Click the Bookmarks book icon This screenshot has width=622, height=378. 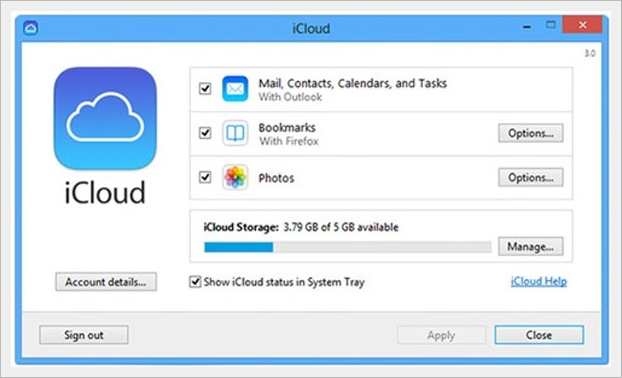(x=235, y=133)
